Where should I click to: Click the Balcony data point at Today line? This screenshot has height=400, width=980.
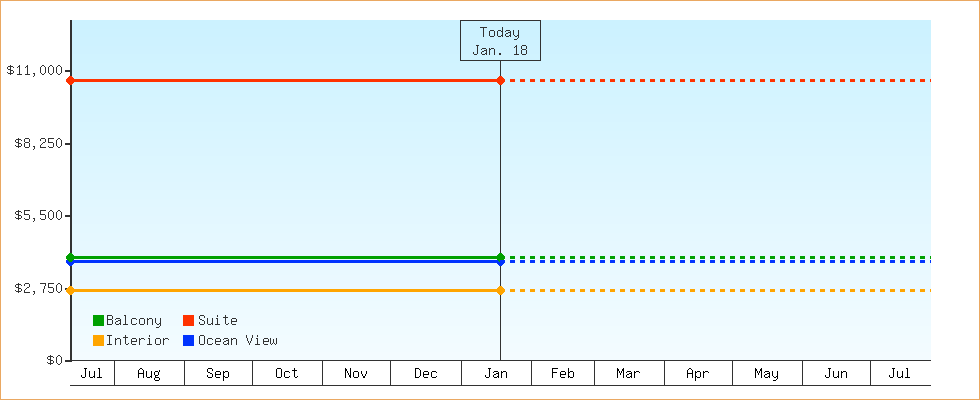click(x=500, y=257)
